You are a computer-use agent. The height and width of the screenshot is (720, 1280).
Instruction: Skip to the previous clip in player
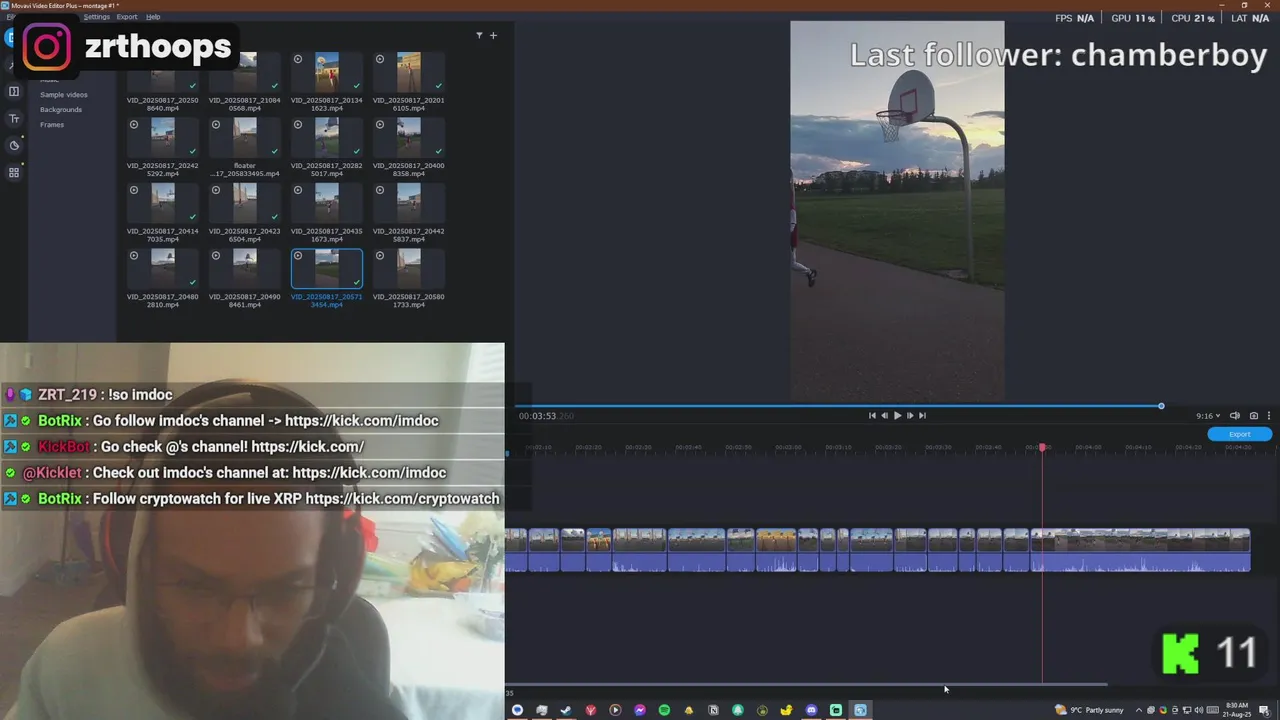click(872, 415)
